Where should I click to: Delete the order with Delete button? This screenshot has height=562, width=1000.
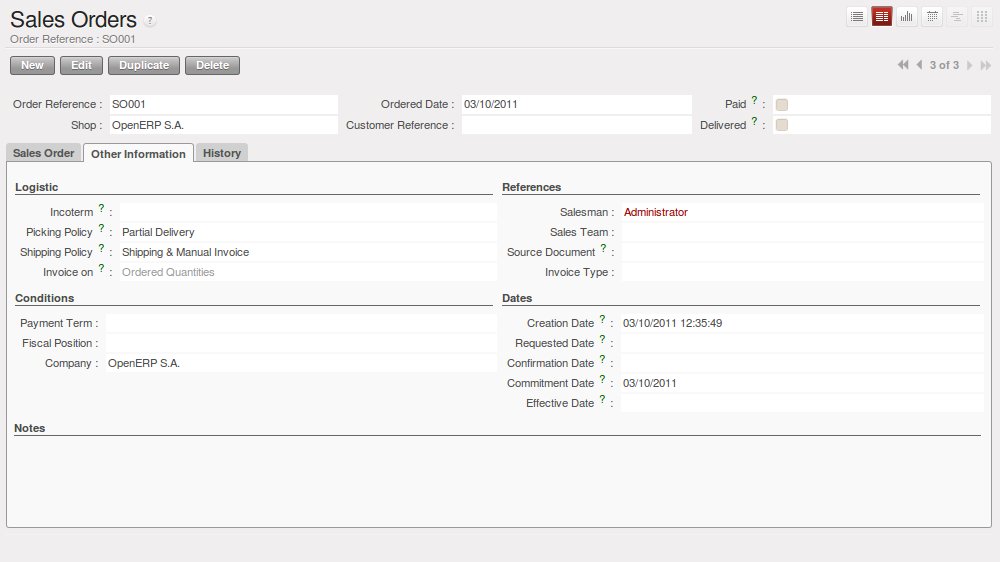[212, 65]
